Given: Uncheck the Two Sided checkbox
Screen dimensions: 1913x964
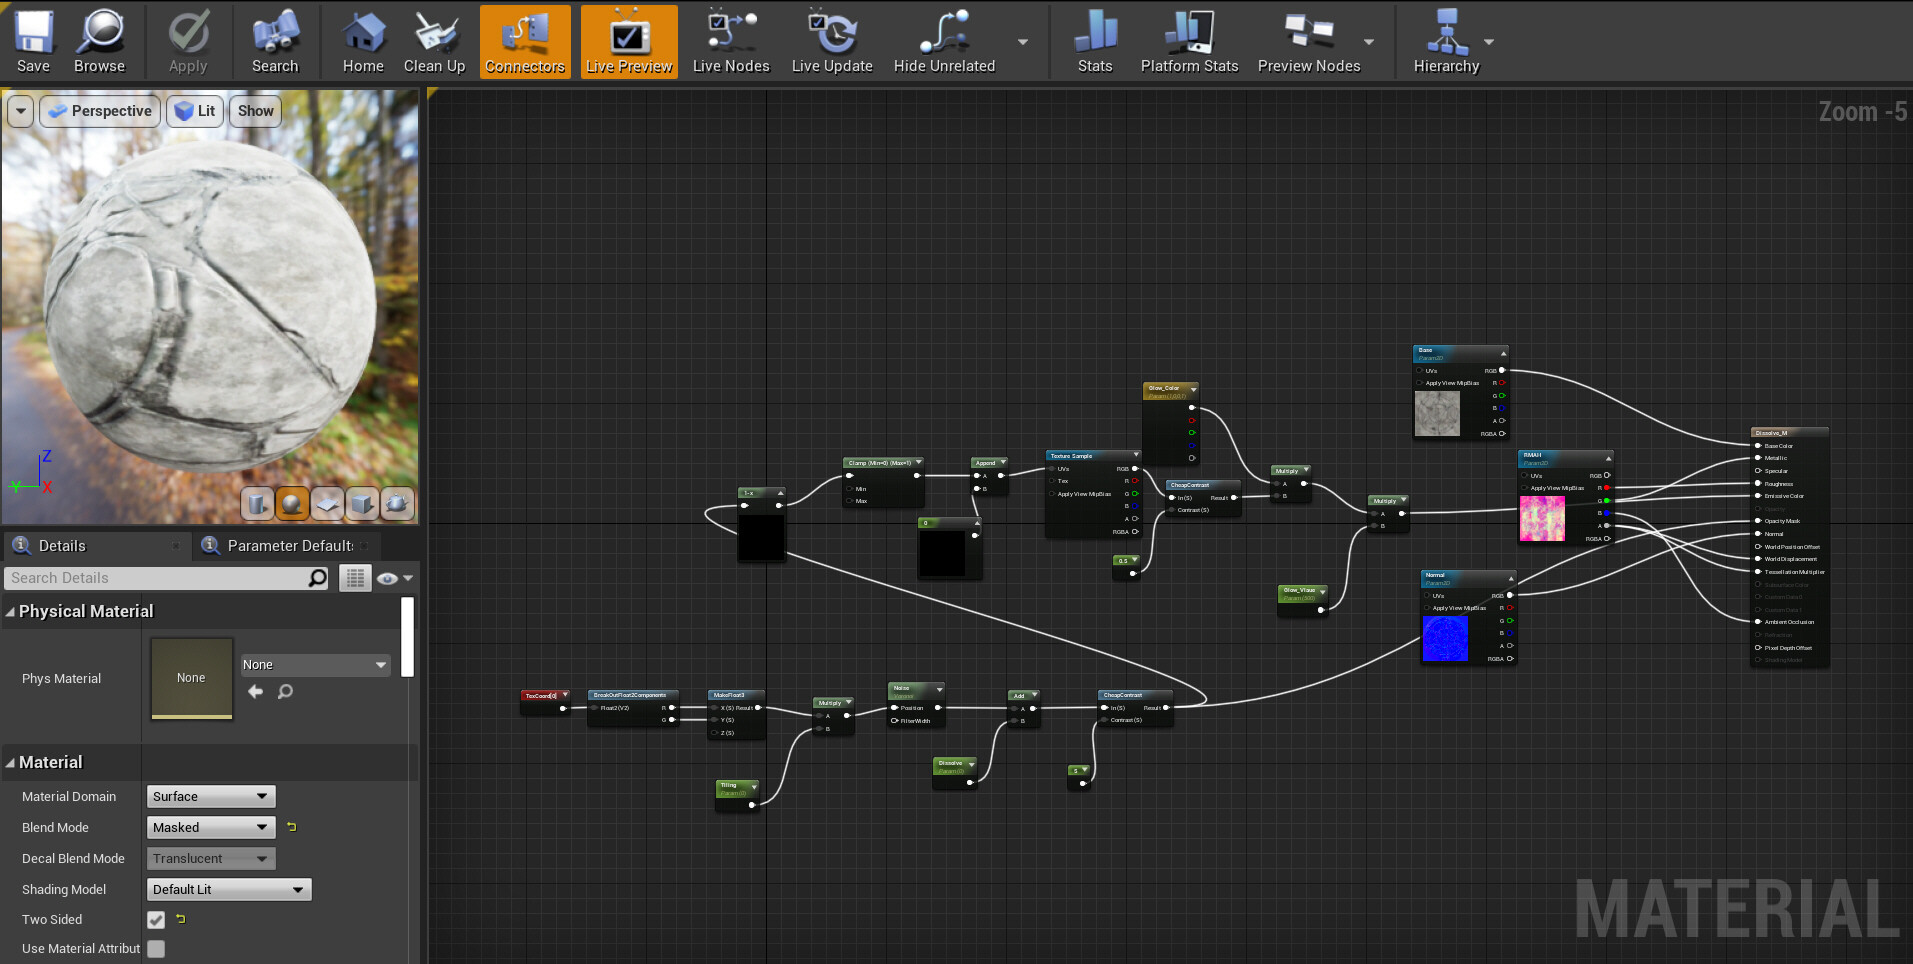Looking at the screenshot, I should click(x=156, y=920).
